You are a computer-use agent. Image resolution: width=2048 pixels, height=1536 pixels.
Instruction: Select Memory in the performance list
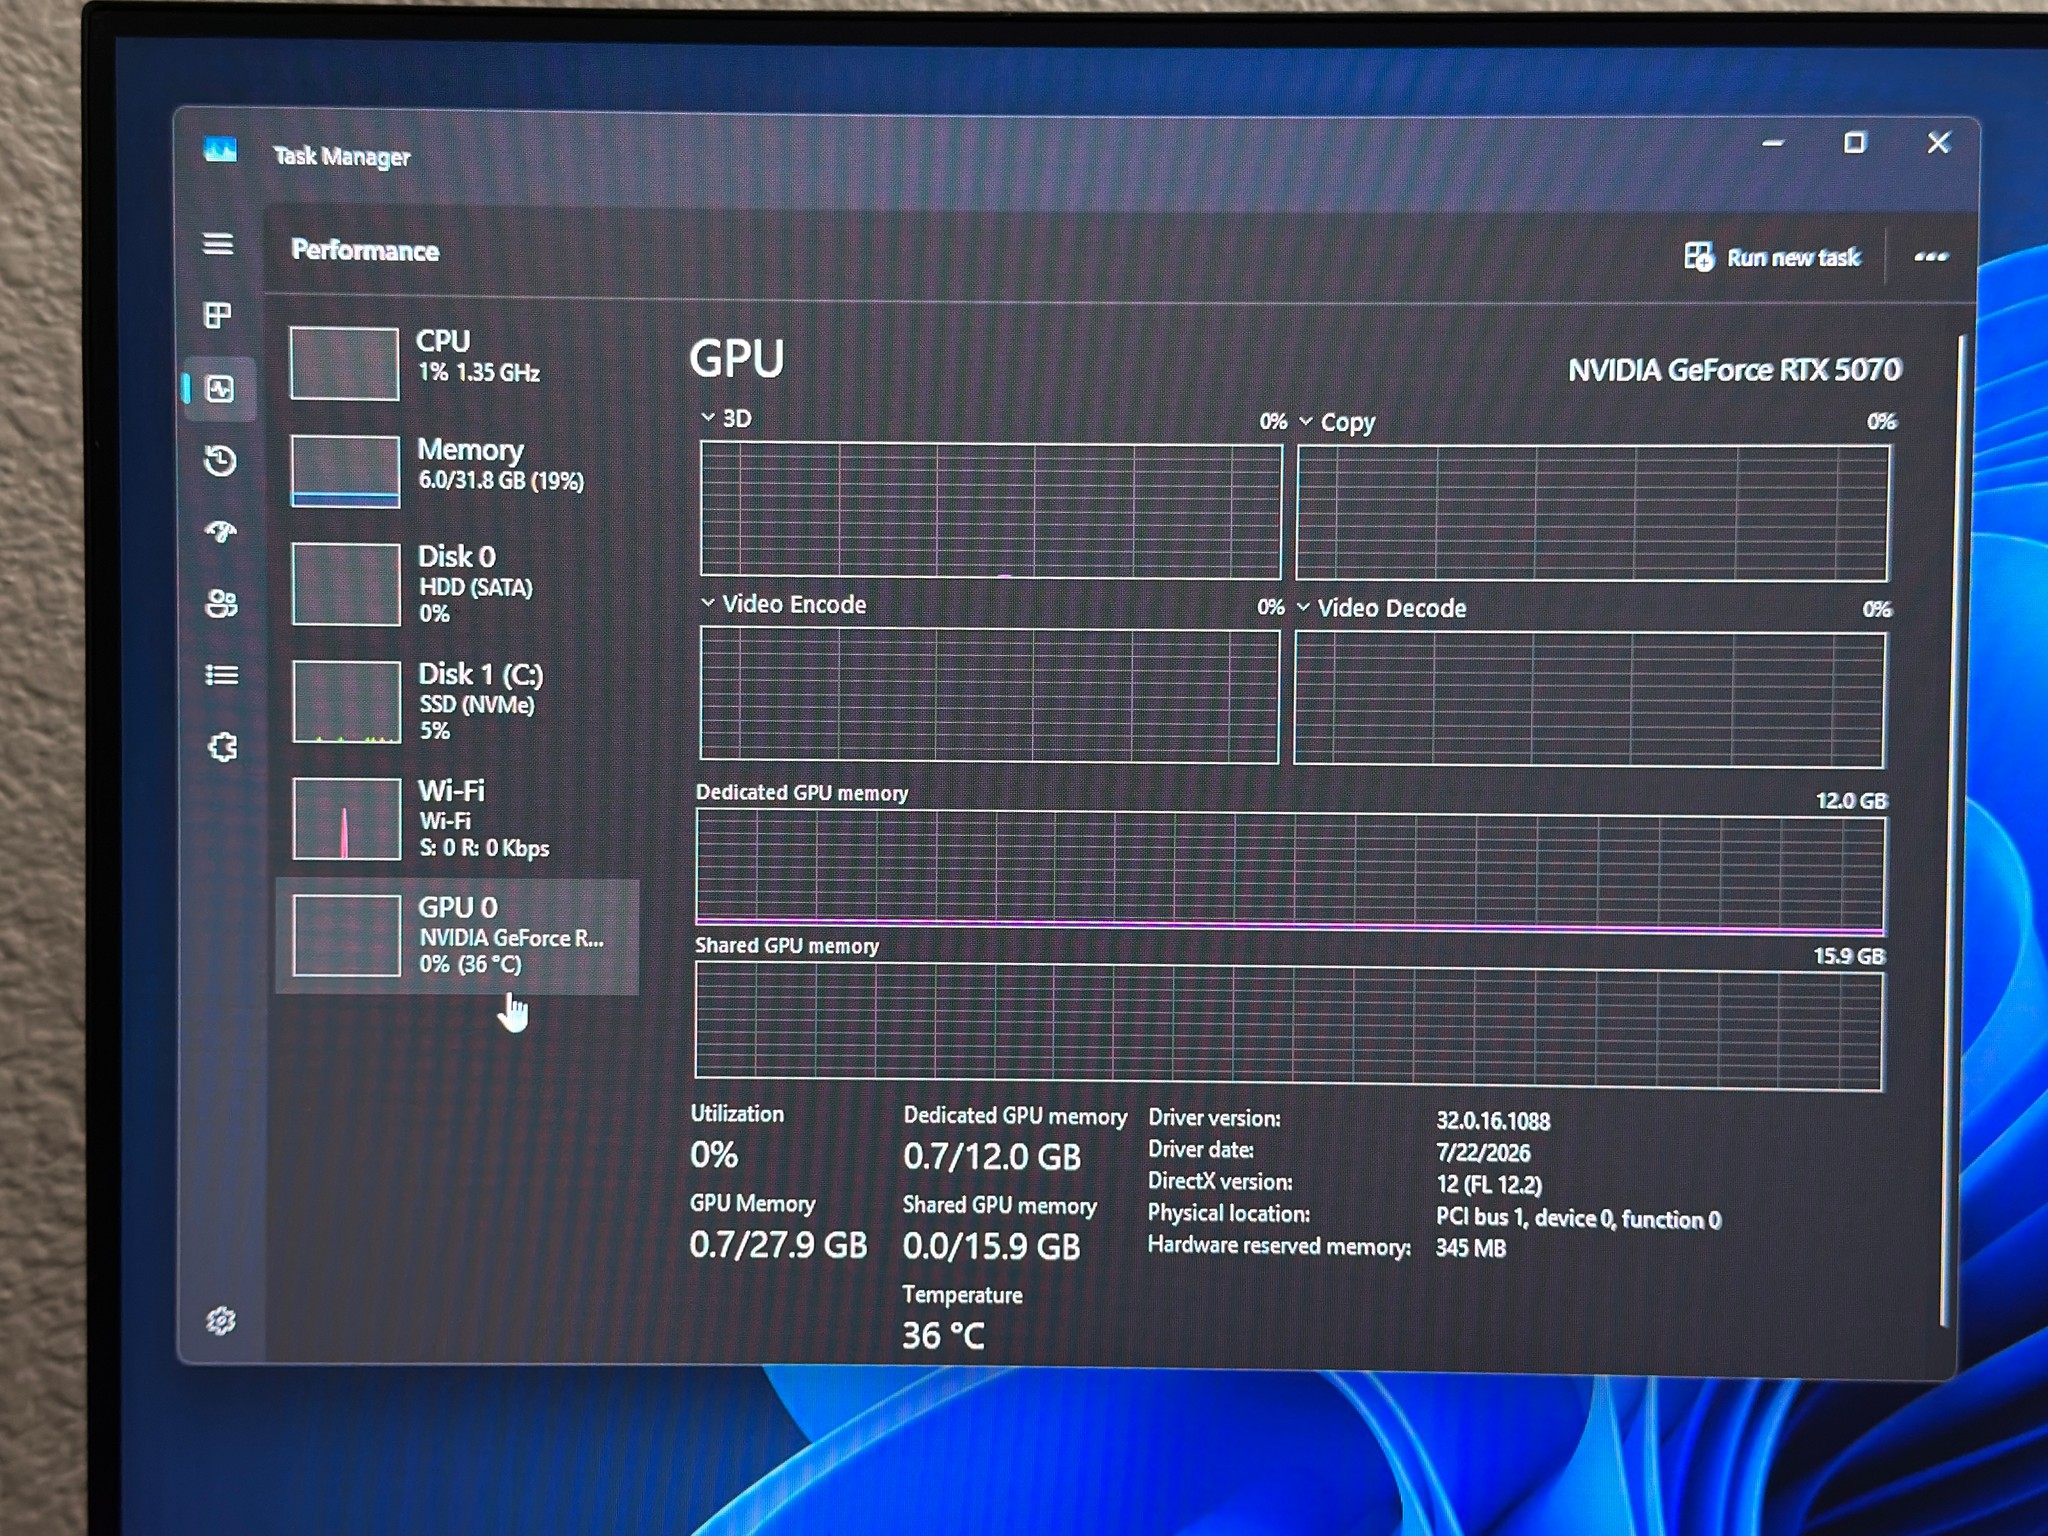(458, 470)
